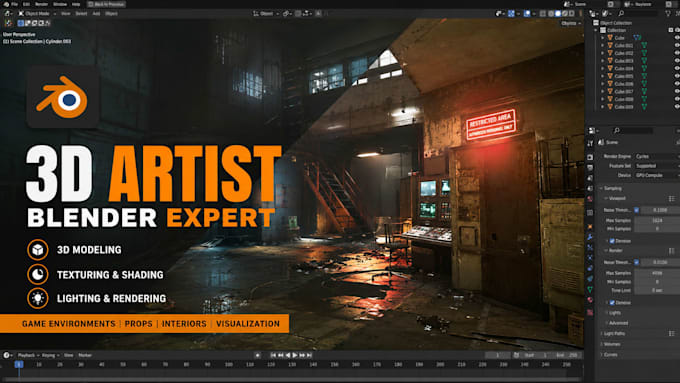This screenshot has height=383, width=680.
Task: Open the pivot point dropdown in viewport header
Action: point(287,13)
